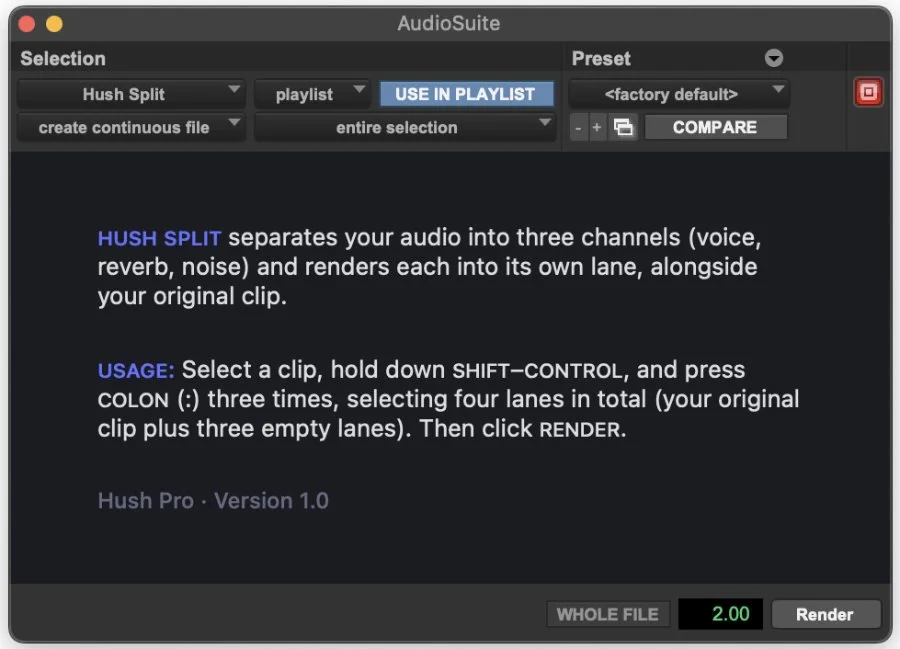Click the 2.00 value display field
The width and height of the screenshot is (900, 649).
pos(721,614)
